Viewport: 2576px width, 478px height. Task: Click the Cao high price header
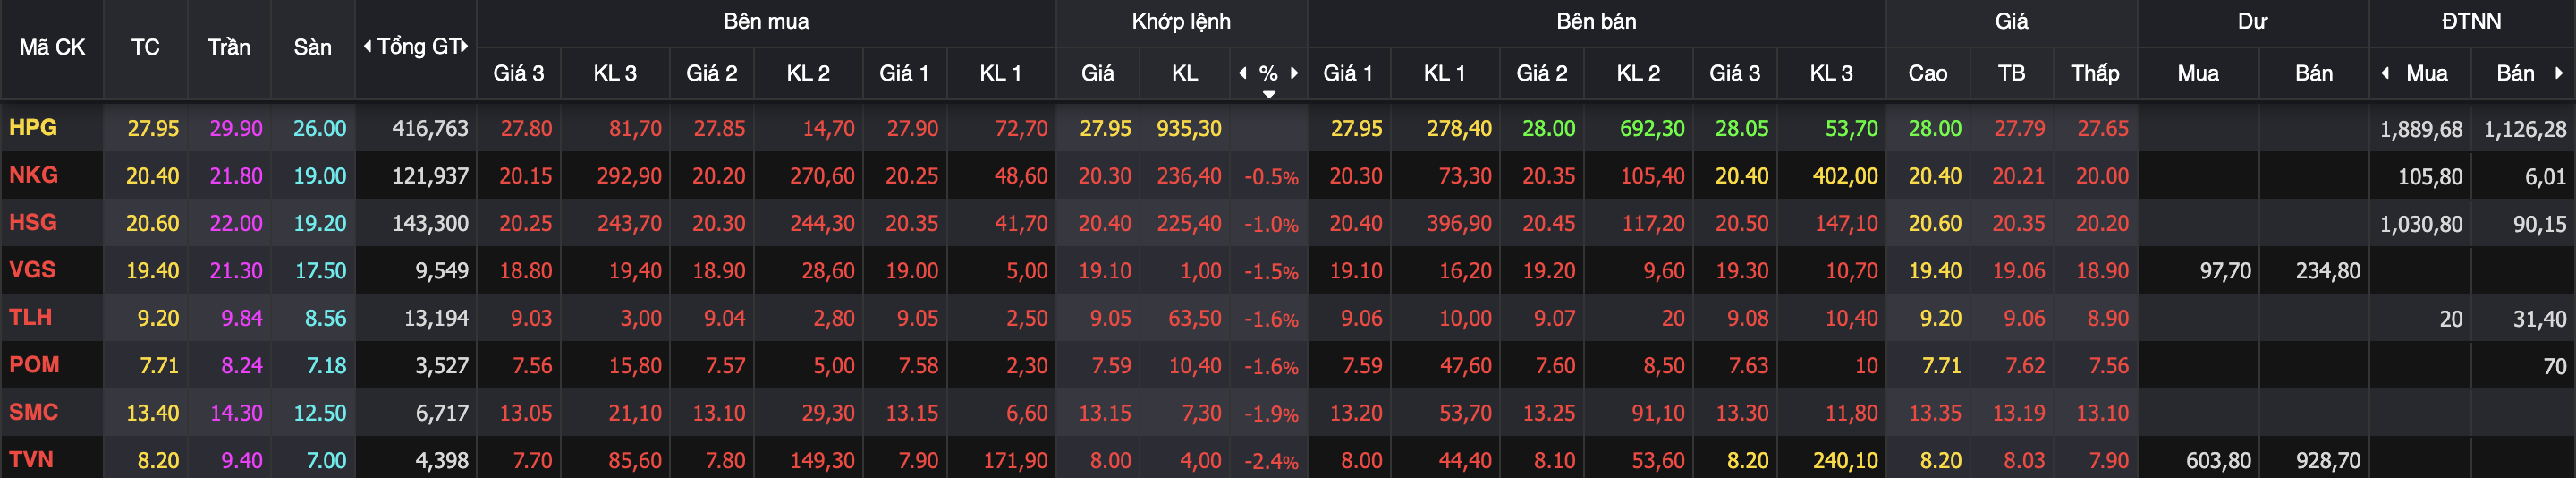point(1927,73)
